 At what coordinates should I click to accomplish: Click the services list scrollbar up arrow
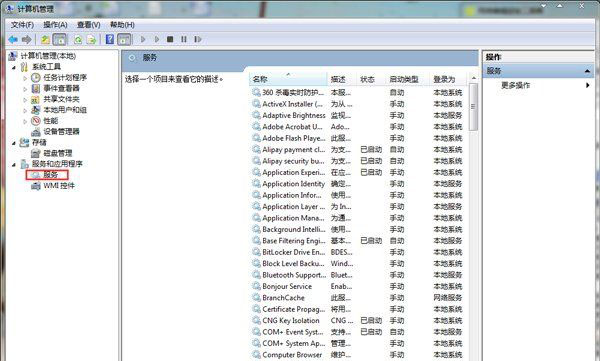coord(473,78)
